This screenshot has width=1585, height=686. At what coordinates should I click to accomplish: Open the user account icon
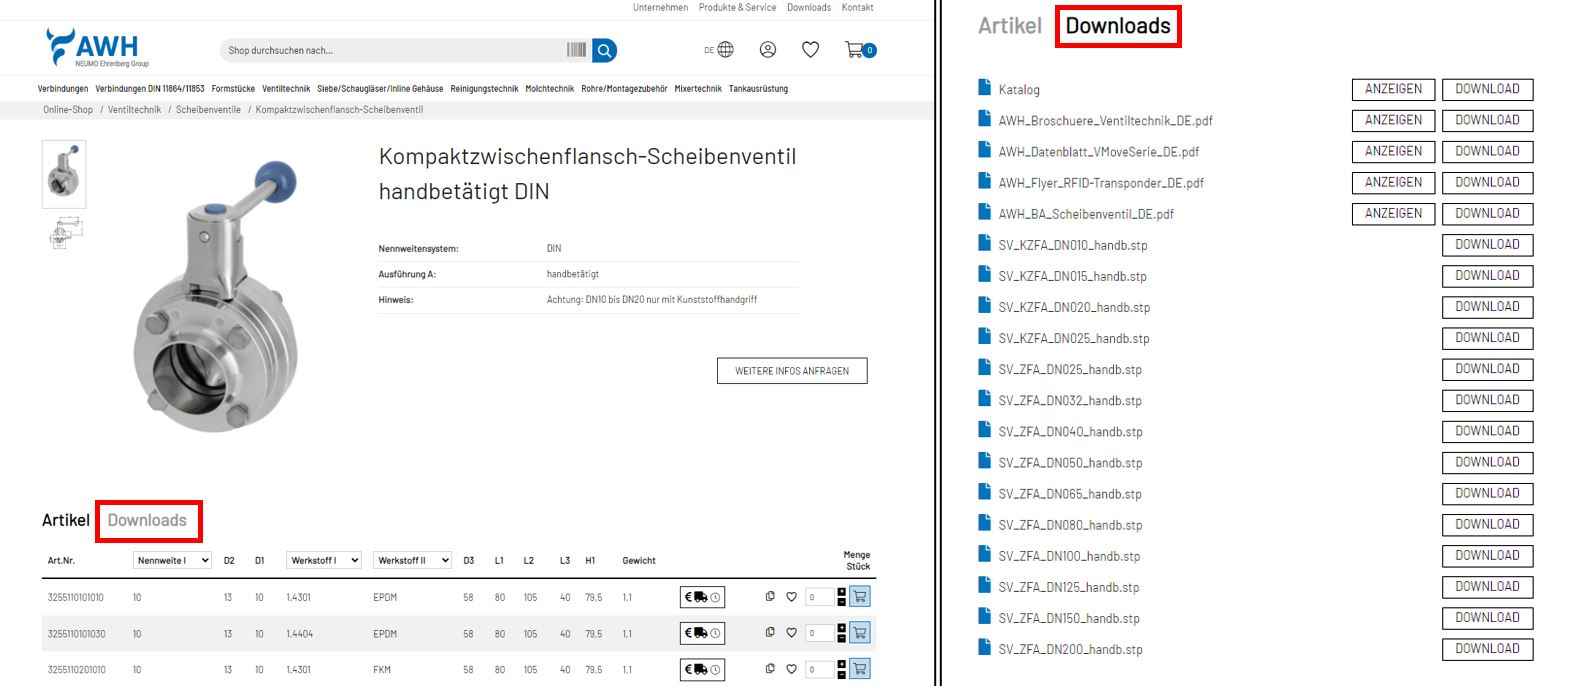pos(768,50)
